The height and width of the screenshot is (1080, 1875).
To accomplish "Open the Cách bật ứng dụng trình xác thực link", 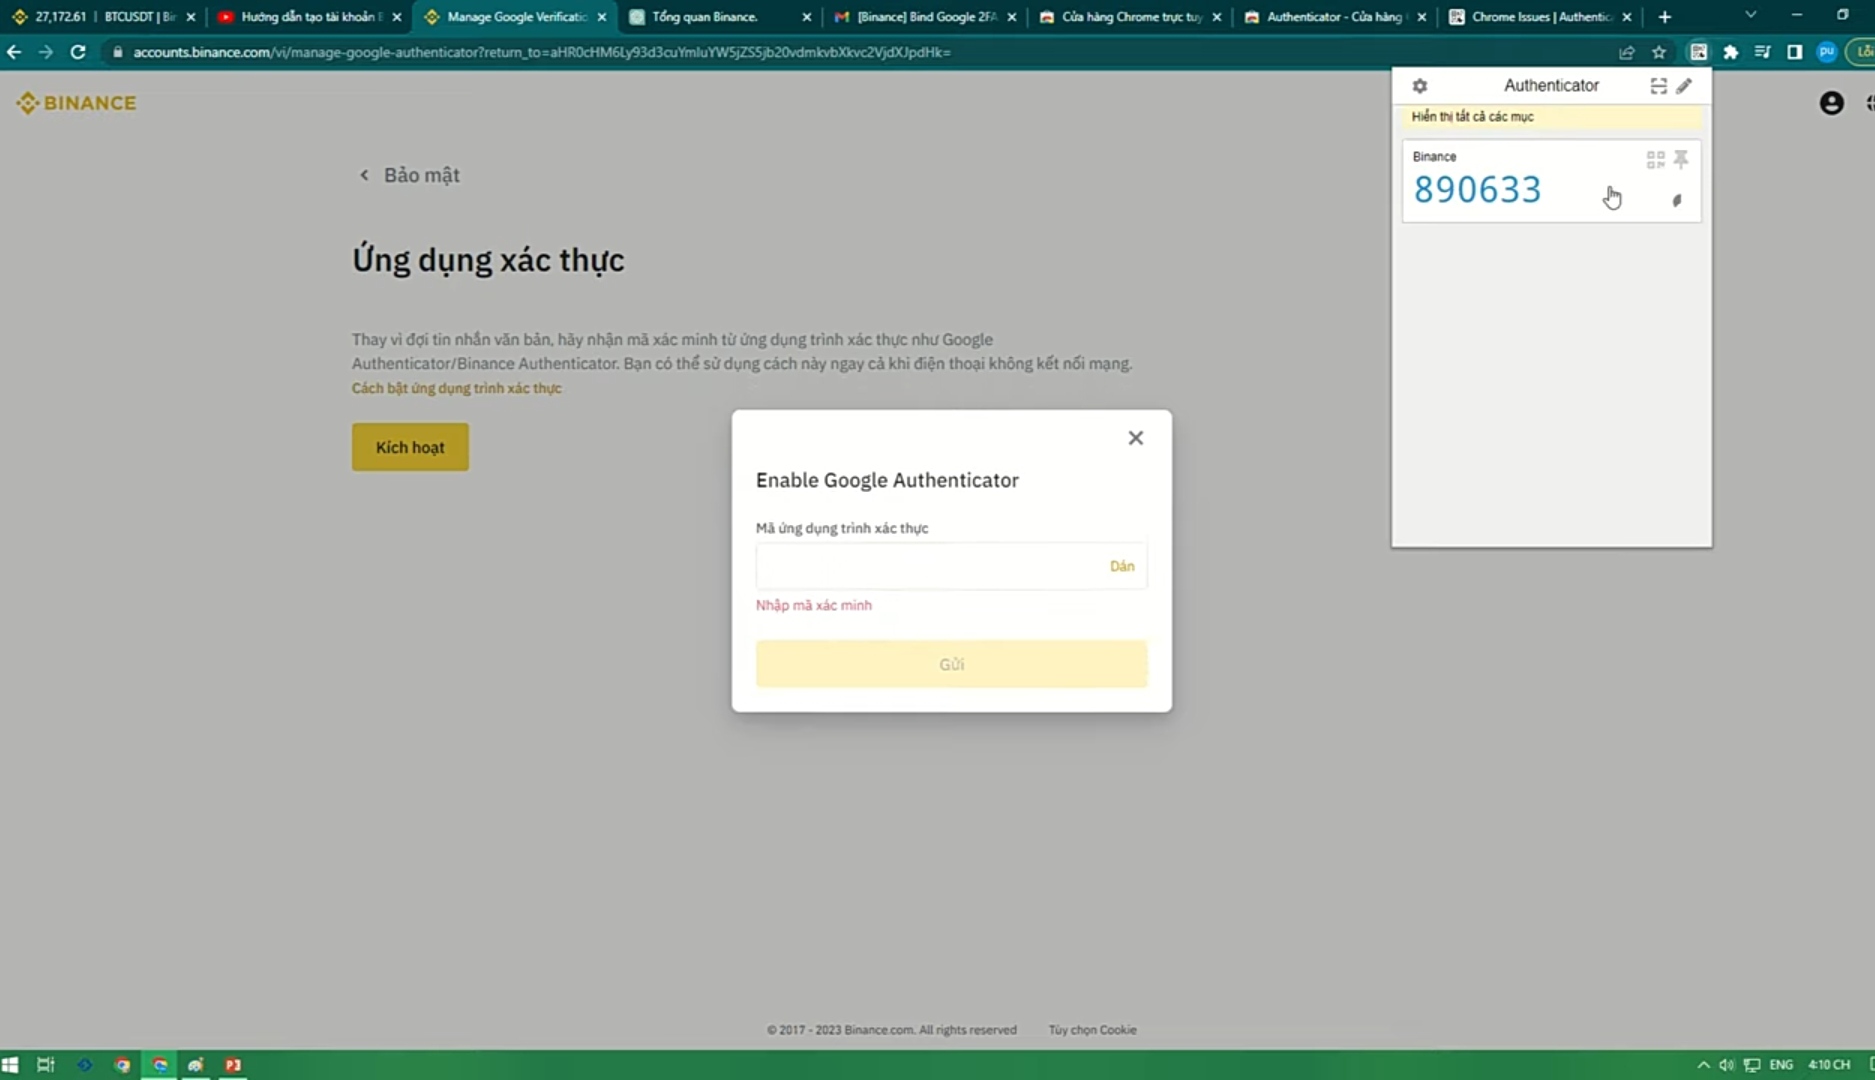I will pyautogui.click(x=456, y=388).
